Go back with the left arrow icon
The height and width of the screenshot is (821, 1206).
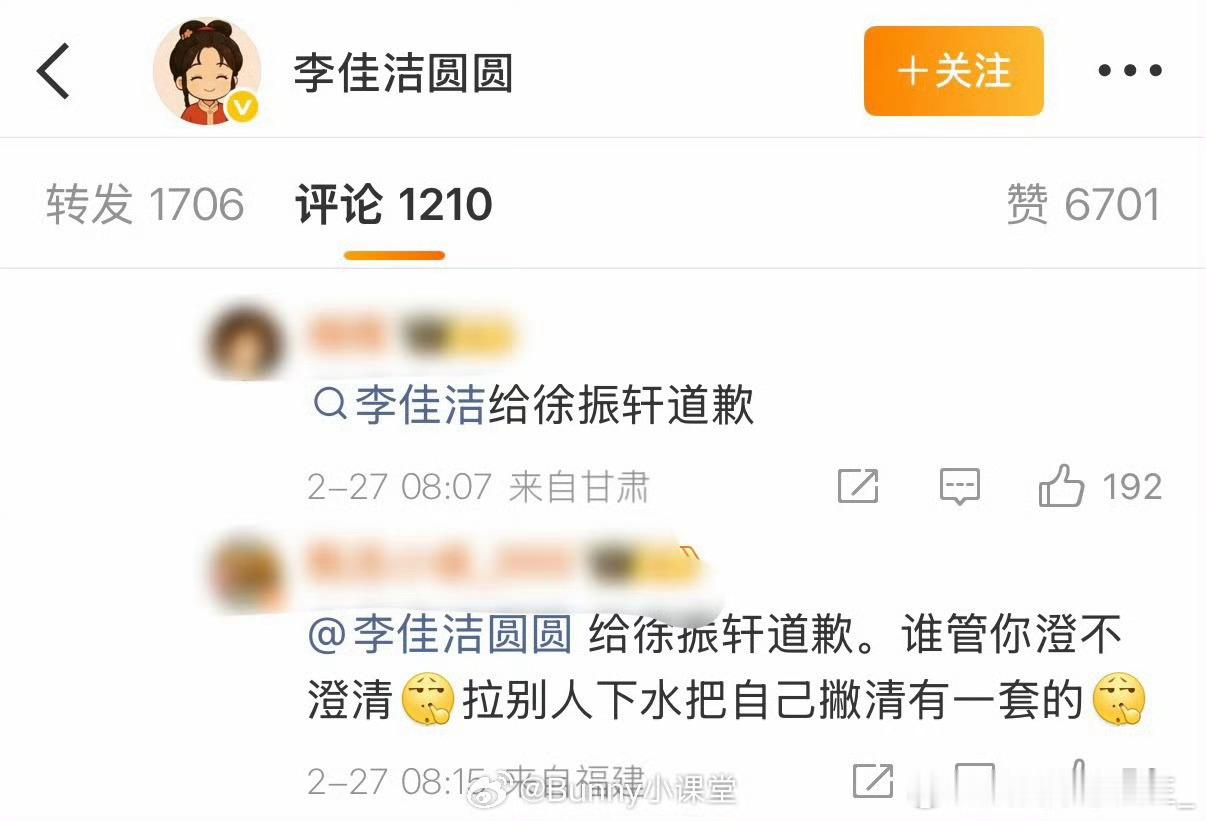(x=53, y=72)
